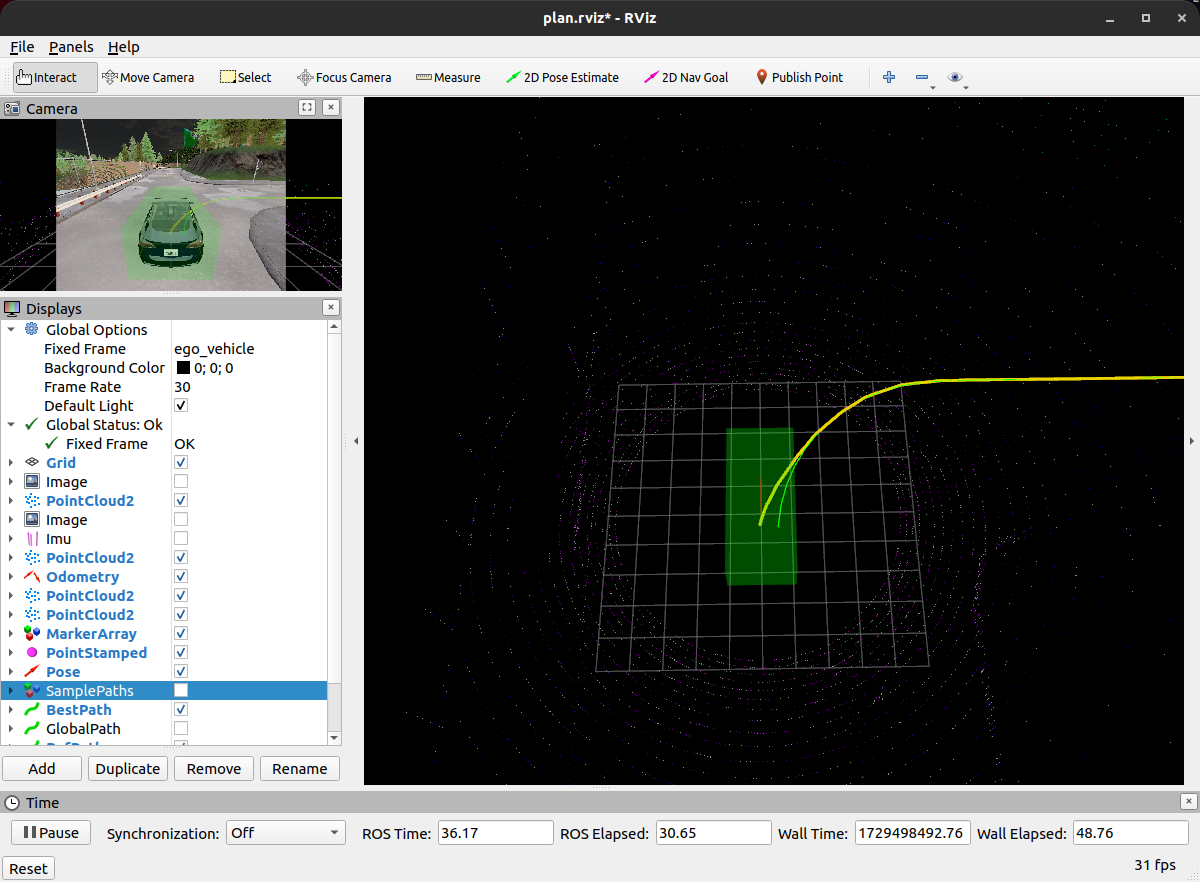Screen dimensions: 1200x882
Task: Click the Fixed Frame ego_vehicle value
Action: coord(214,348)
